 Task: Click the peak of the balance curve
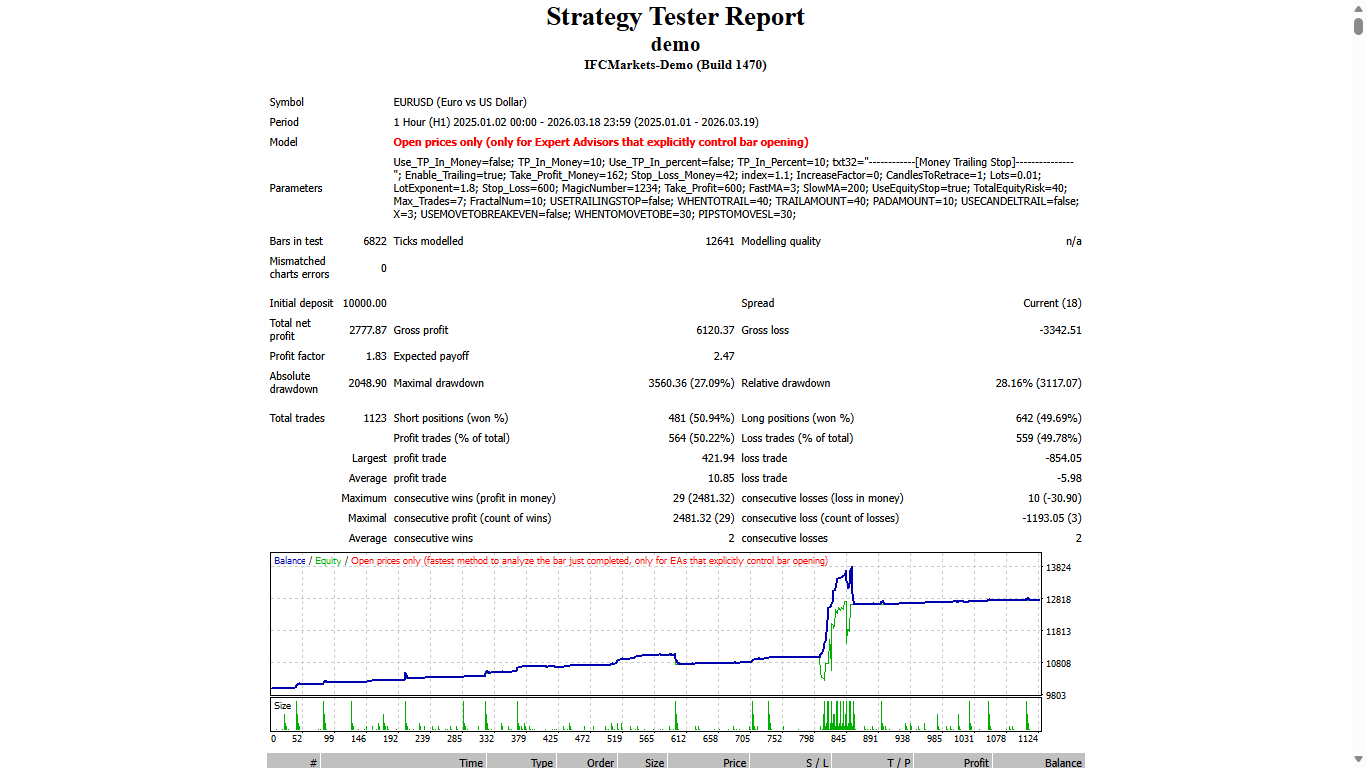point(851,568)
